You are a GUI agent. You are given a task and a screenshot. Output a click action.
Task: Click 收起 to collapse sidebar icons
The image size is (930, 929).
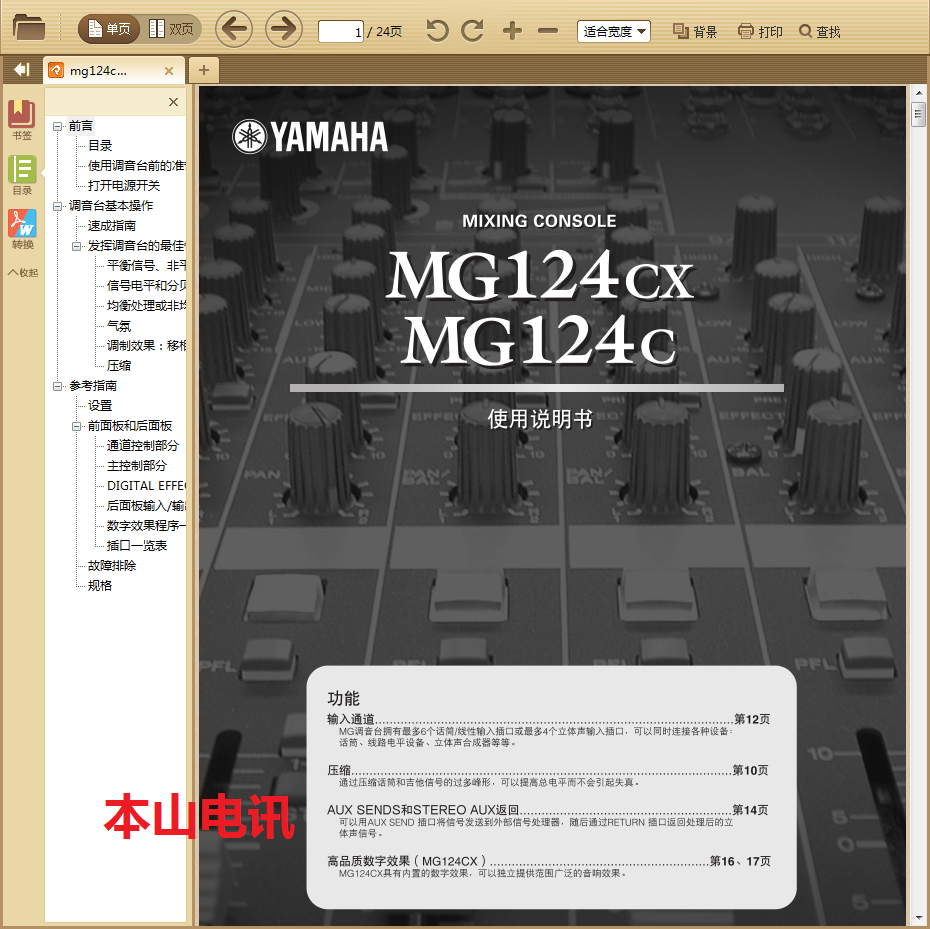(23, 272)
